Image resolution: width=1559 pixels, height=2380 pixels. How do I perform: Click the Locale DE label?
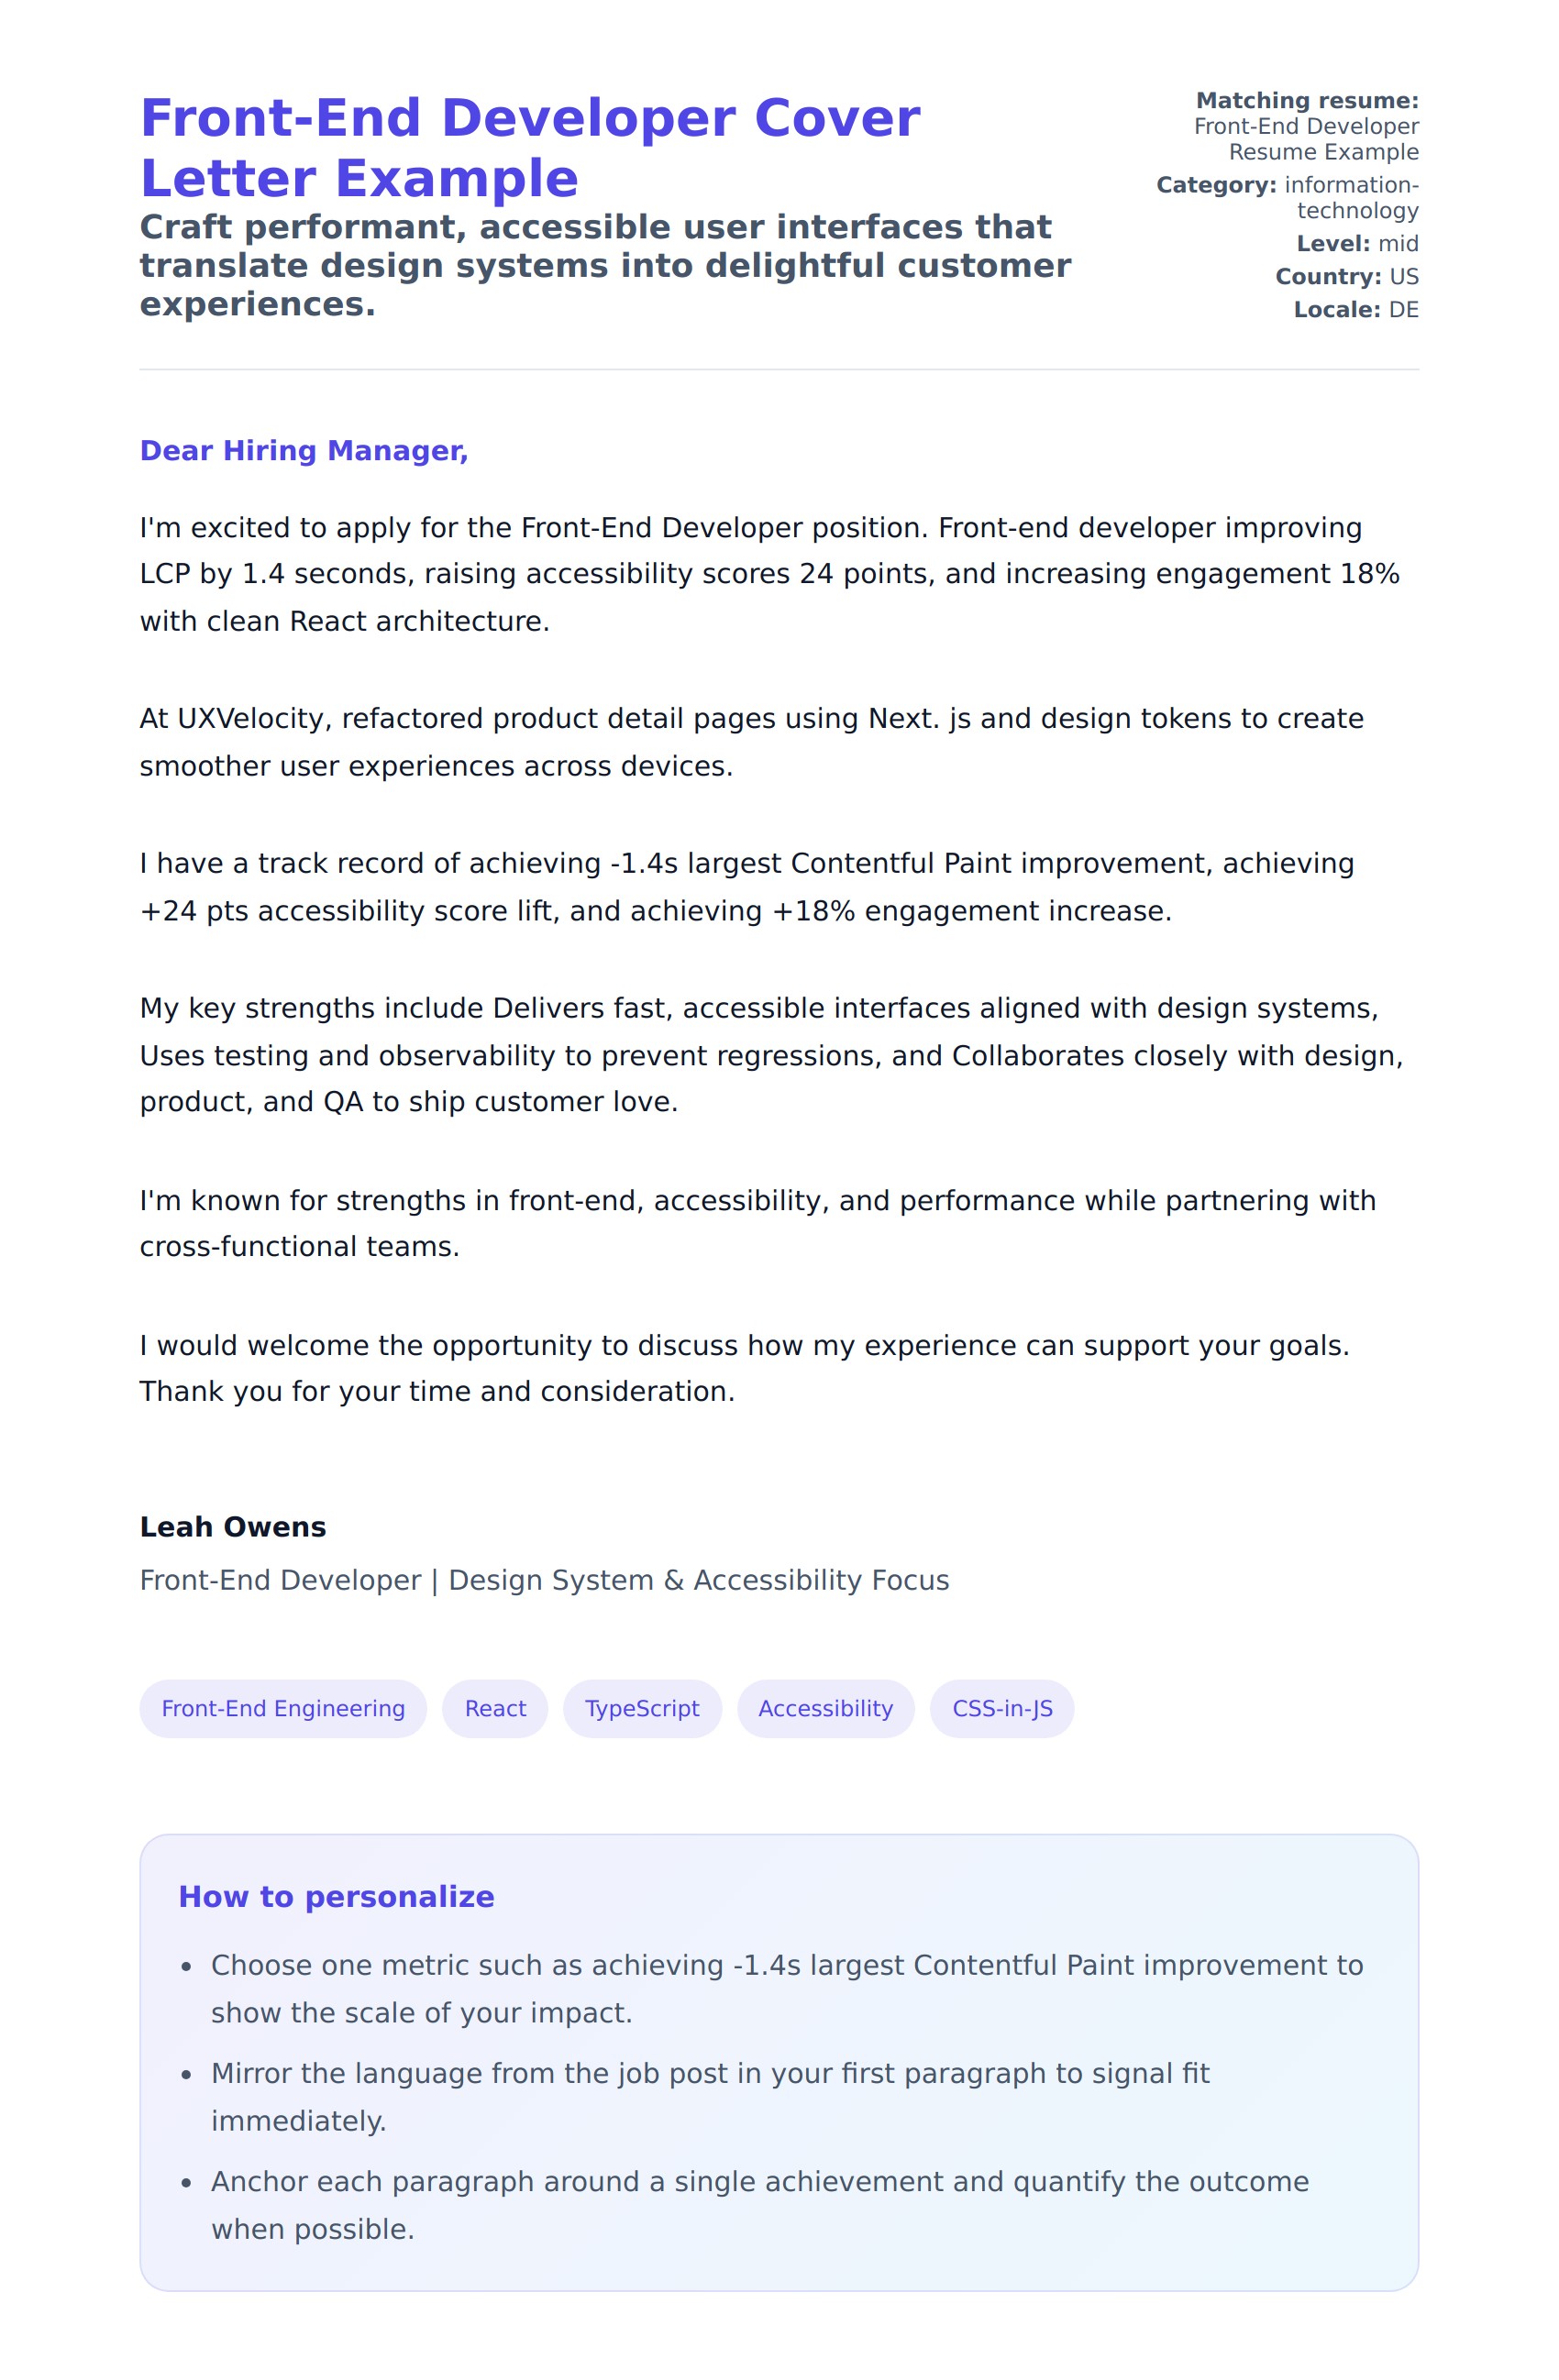pos(1355,309)
